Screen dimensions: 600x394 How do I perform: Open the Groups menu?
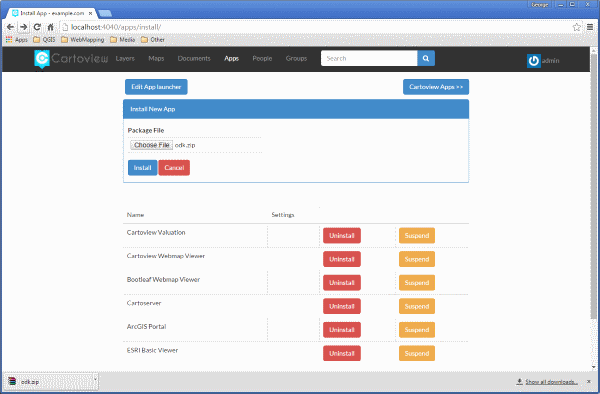[296, 58]
